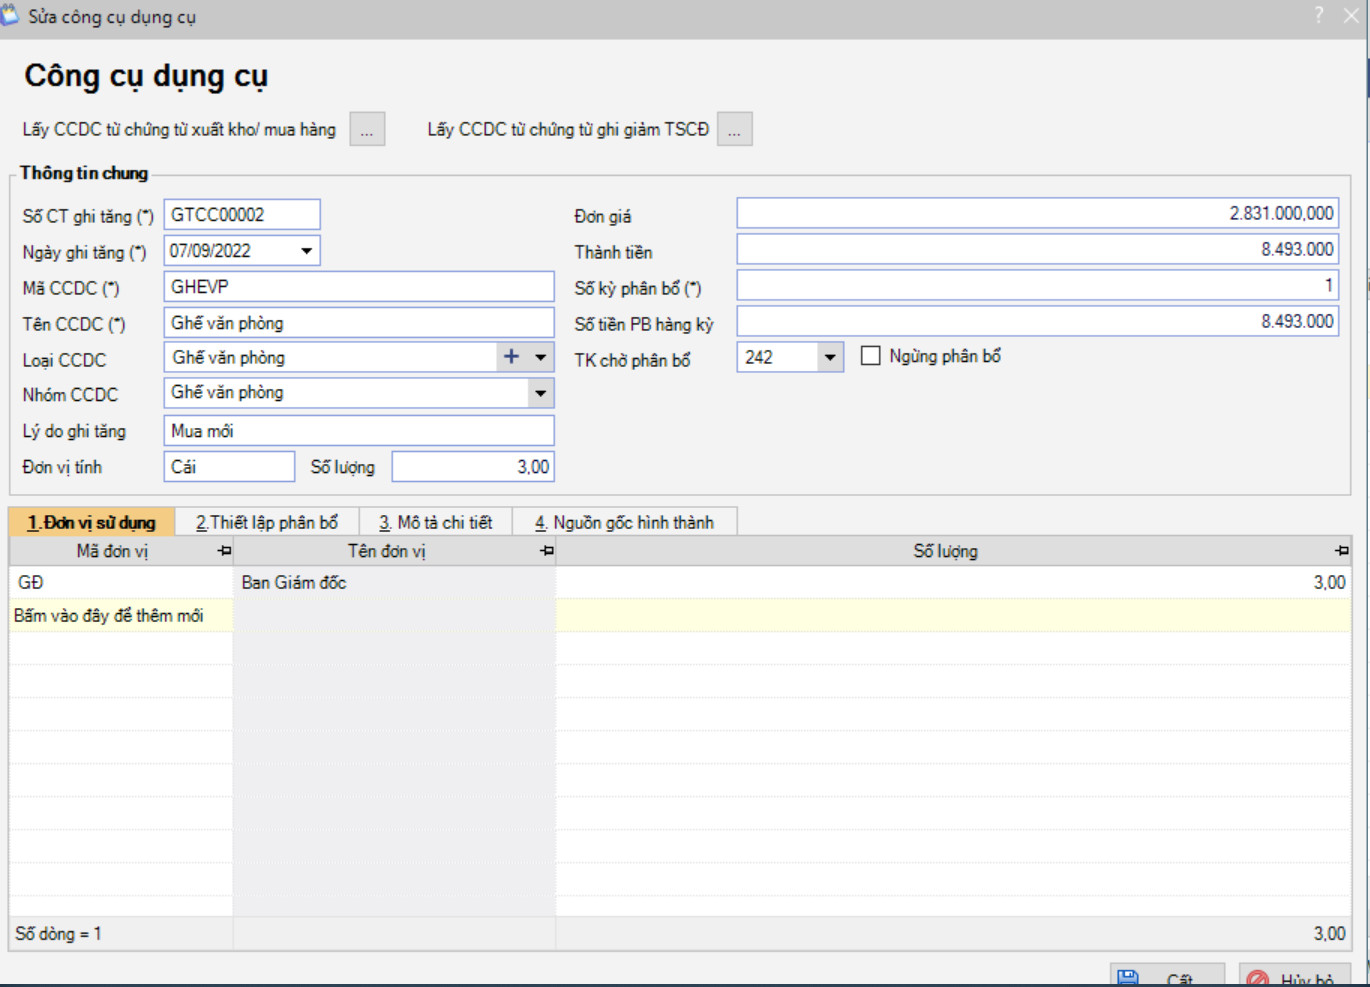Viewport: 1370px width, 987px height.
Task: Click 'Bấm vào đây để thêm mới' row
Action: point(680,615)
